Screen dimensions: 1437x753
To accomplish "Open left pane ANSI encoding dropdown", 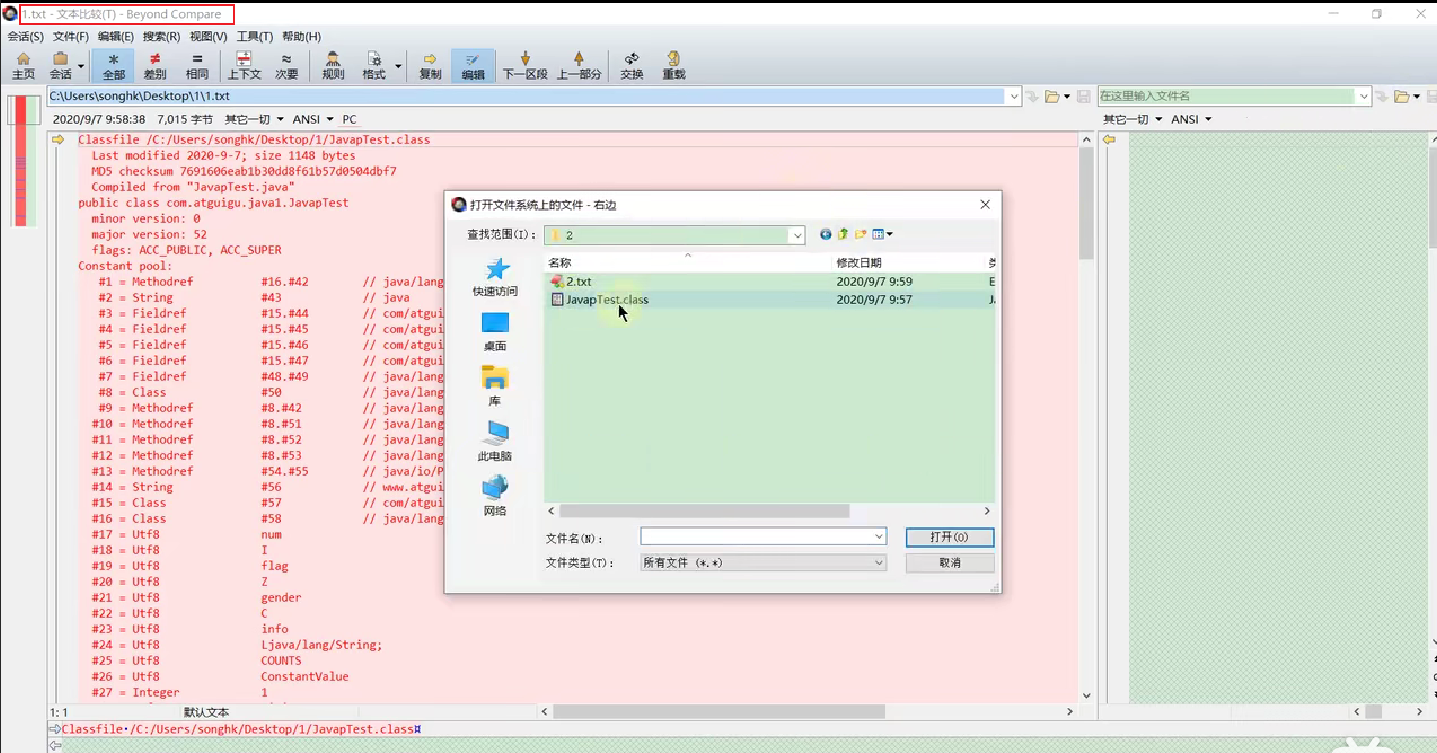I will (312, 119).
